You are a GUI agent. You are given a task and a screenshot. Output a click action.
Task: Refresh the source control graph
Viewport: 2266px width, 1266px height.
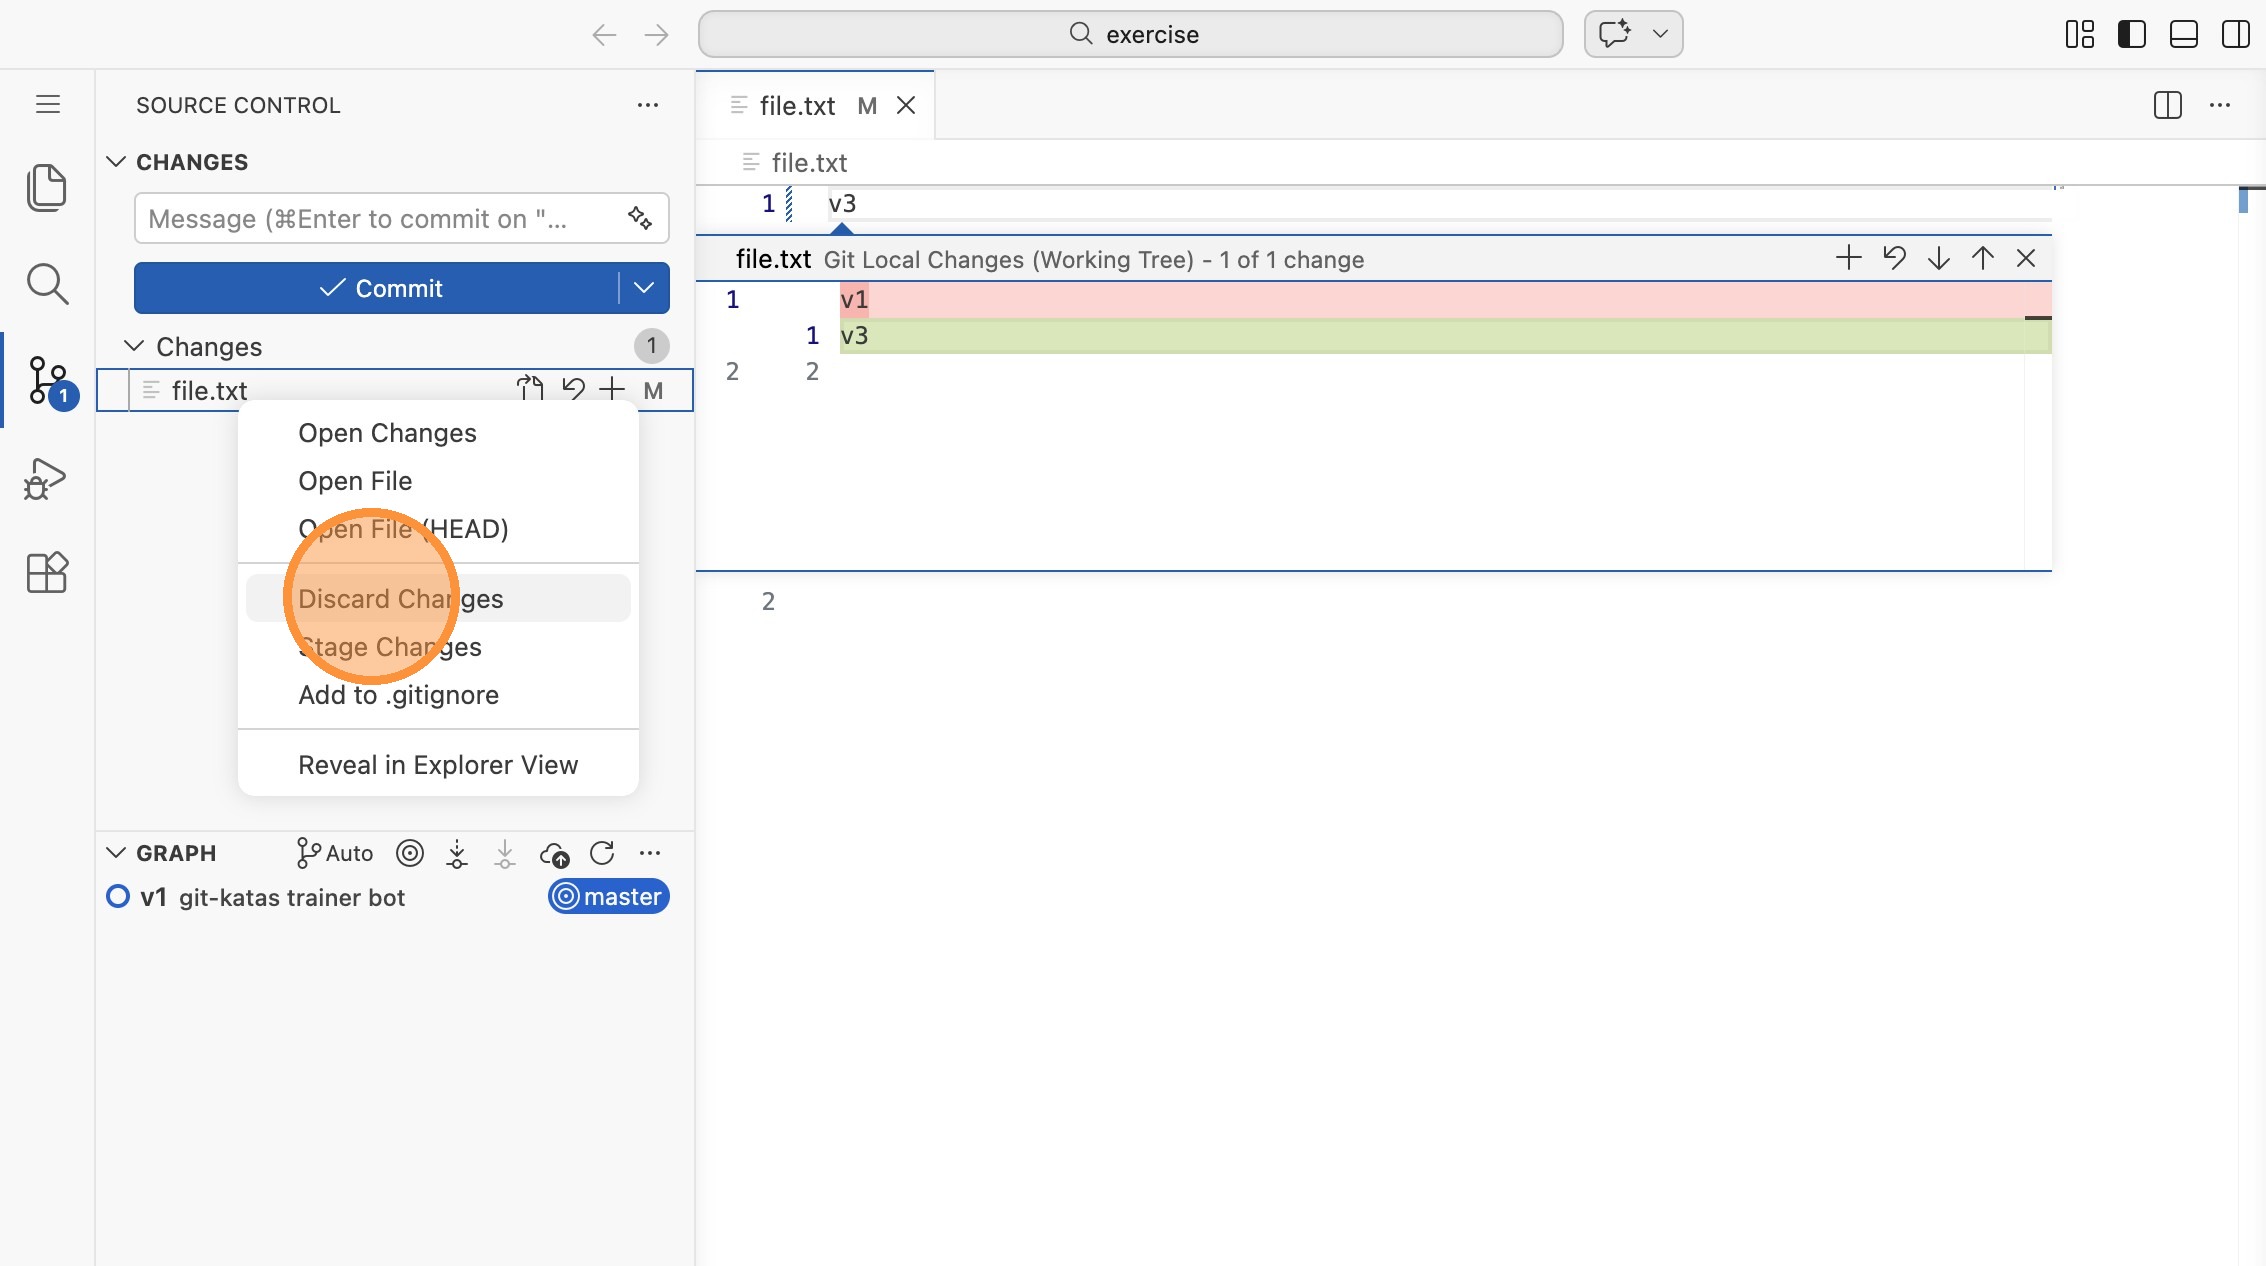pyautogui.click(x=602, y=853)
